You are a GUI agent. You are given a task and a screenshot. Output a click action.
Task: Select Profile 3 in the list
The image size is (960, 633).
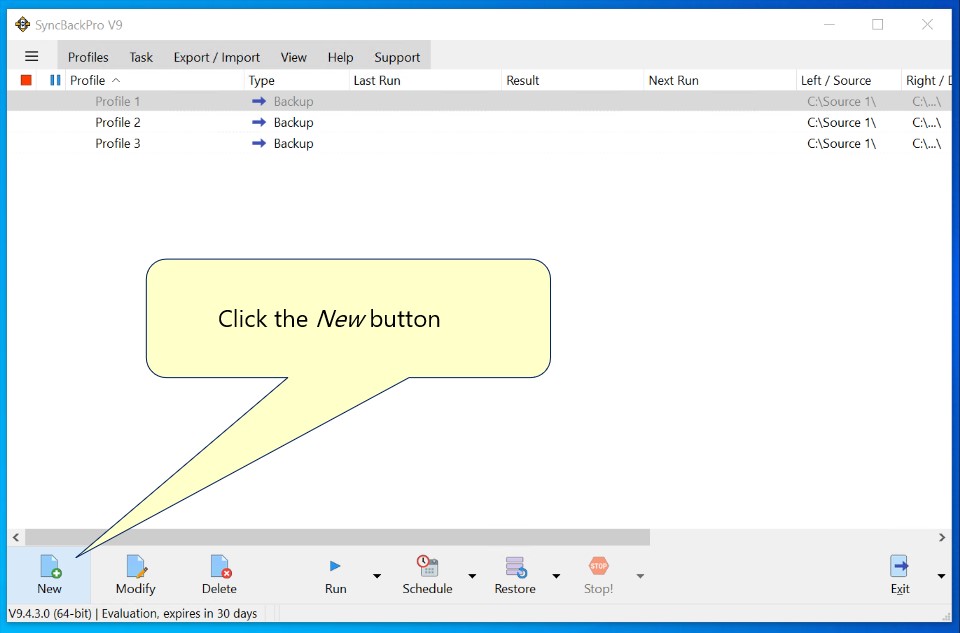118,143
